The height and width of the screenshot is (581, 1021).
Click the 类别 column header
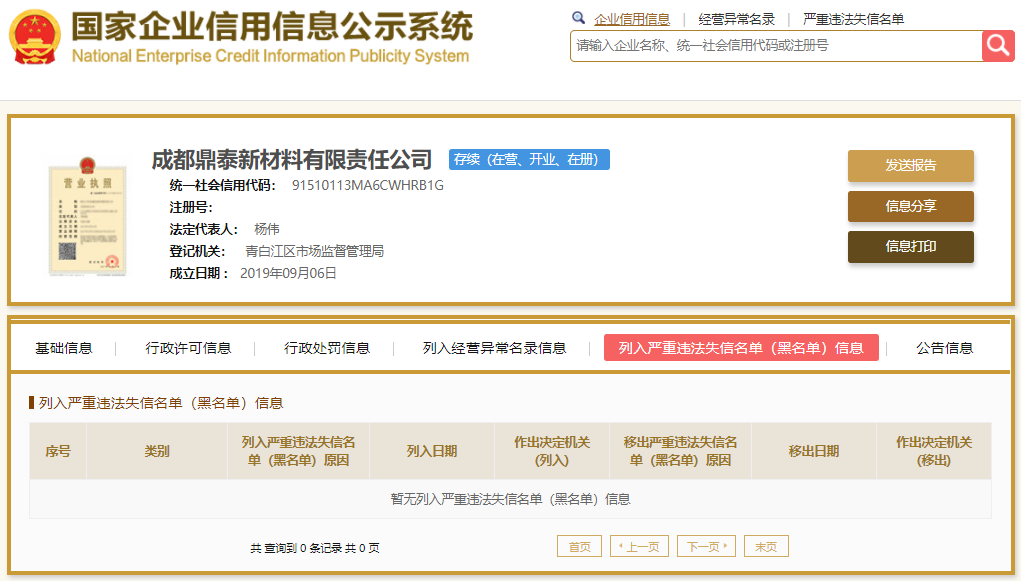(157, 451)
